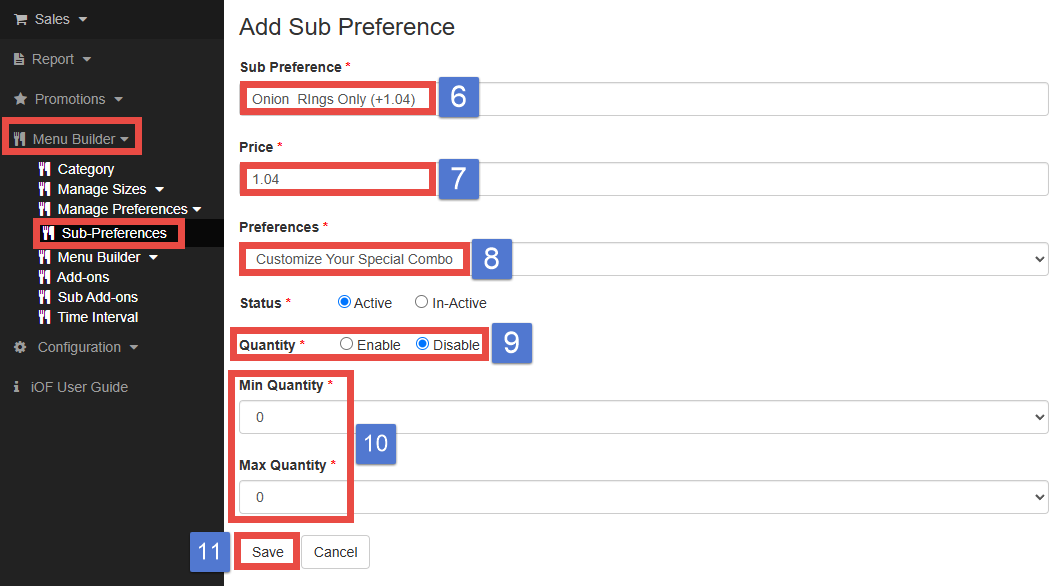Open the Sub Add-ons menu item
The image size is (1063, 586).
point(97,297)
